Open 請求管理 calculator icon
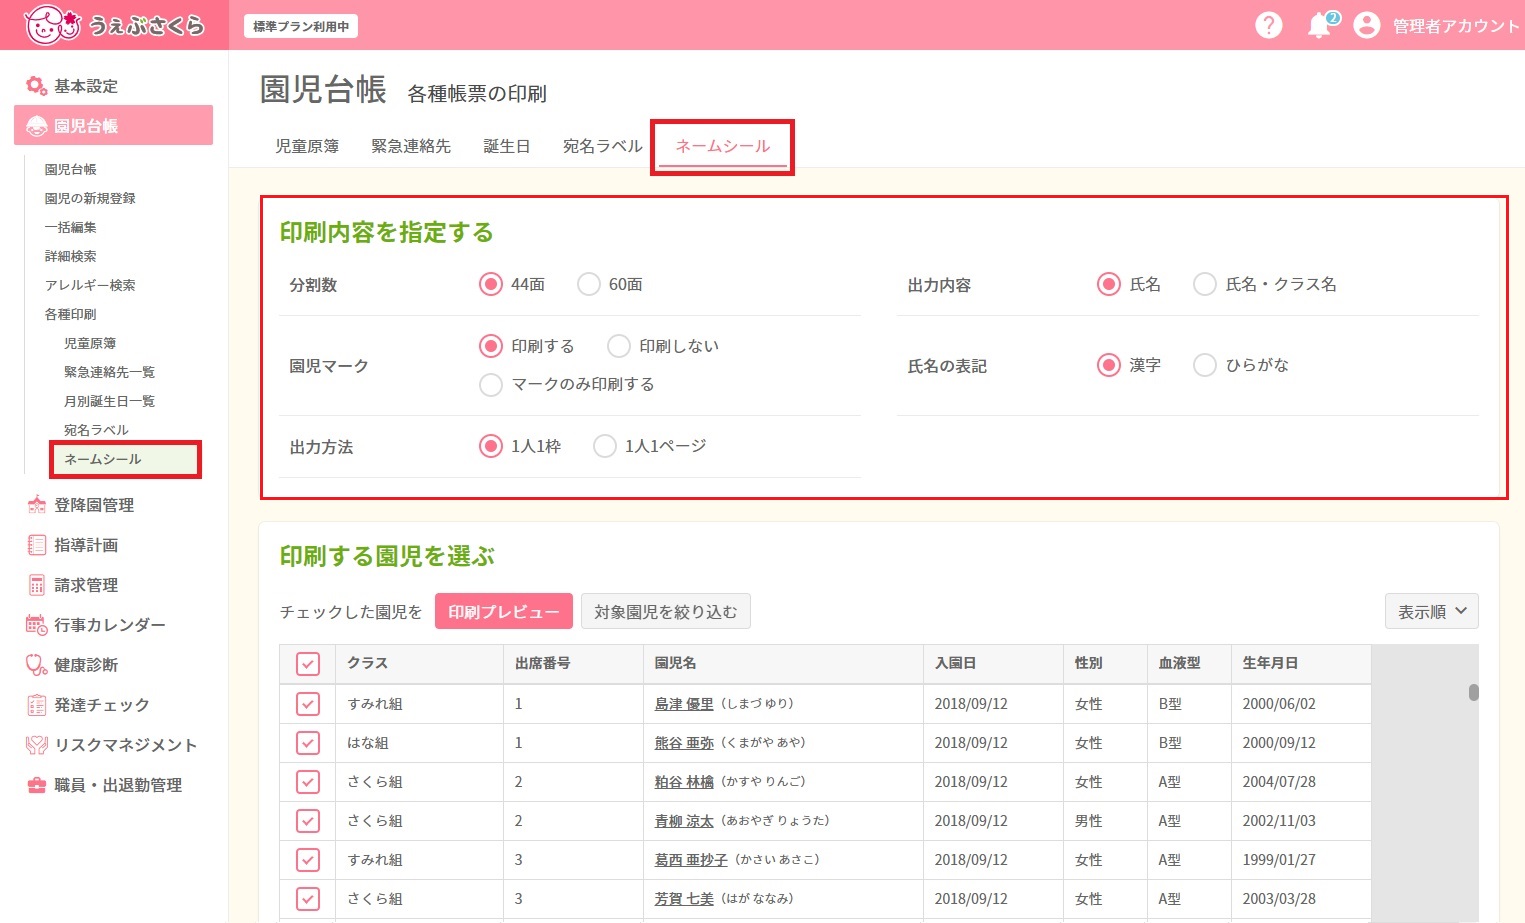The width and height of the screenshot is (1525, 923). pyautogui.click(x=37, y=585)
